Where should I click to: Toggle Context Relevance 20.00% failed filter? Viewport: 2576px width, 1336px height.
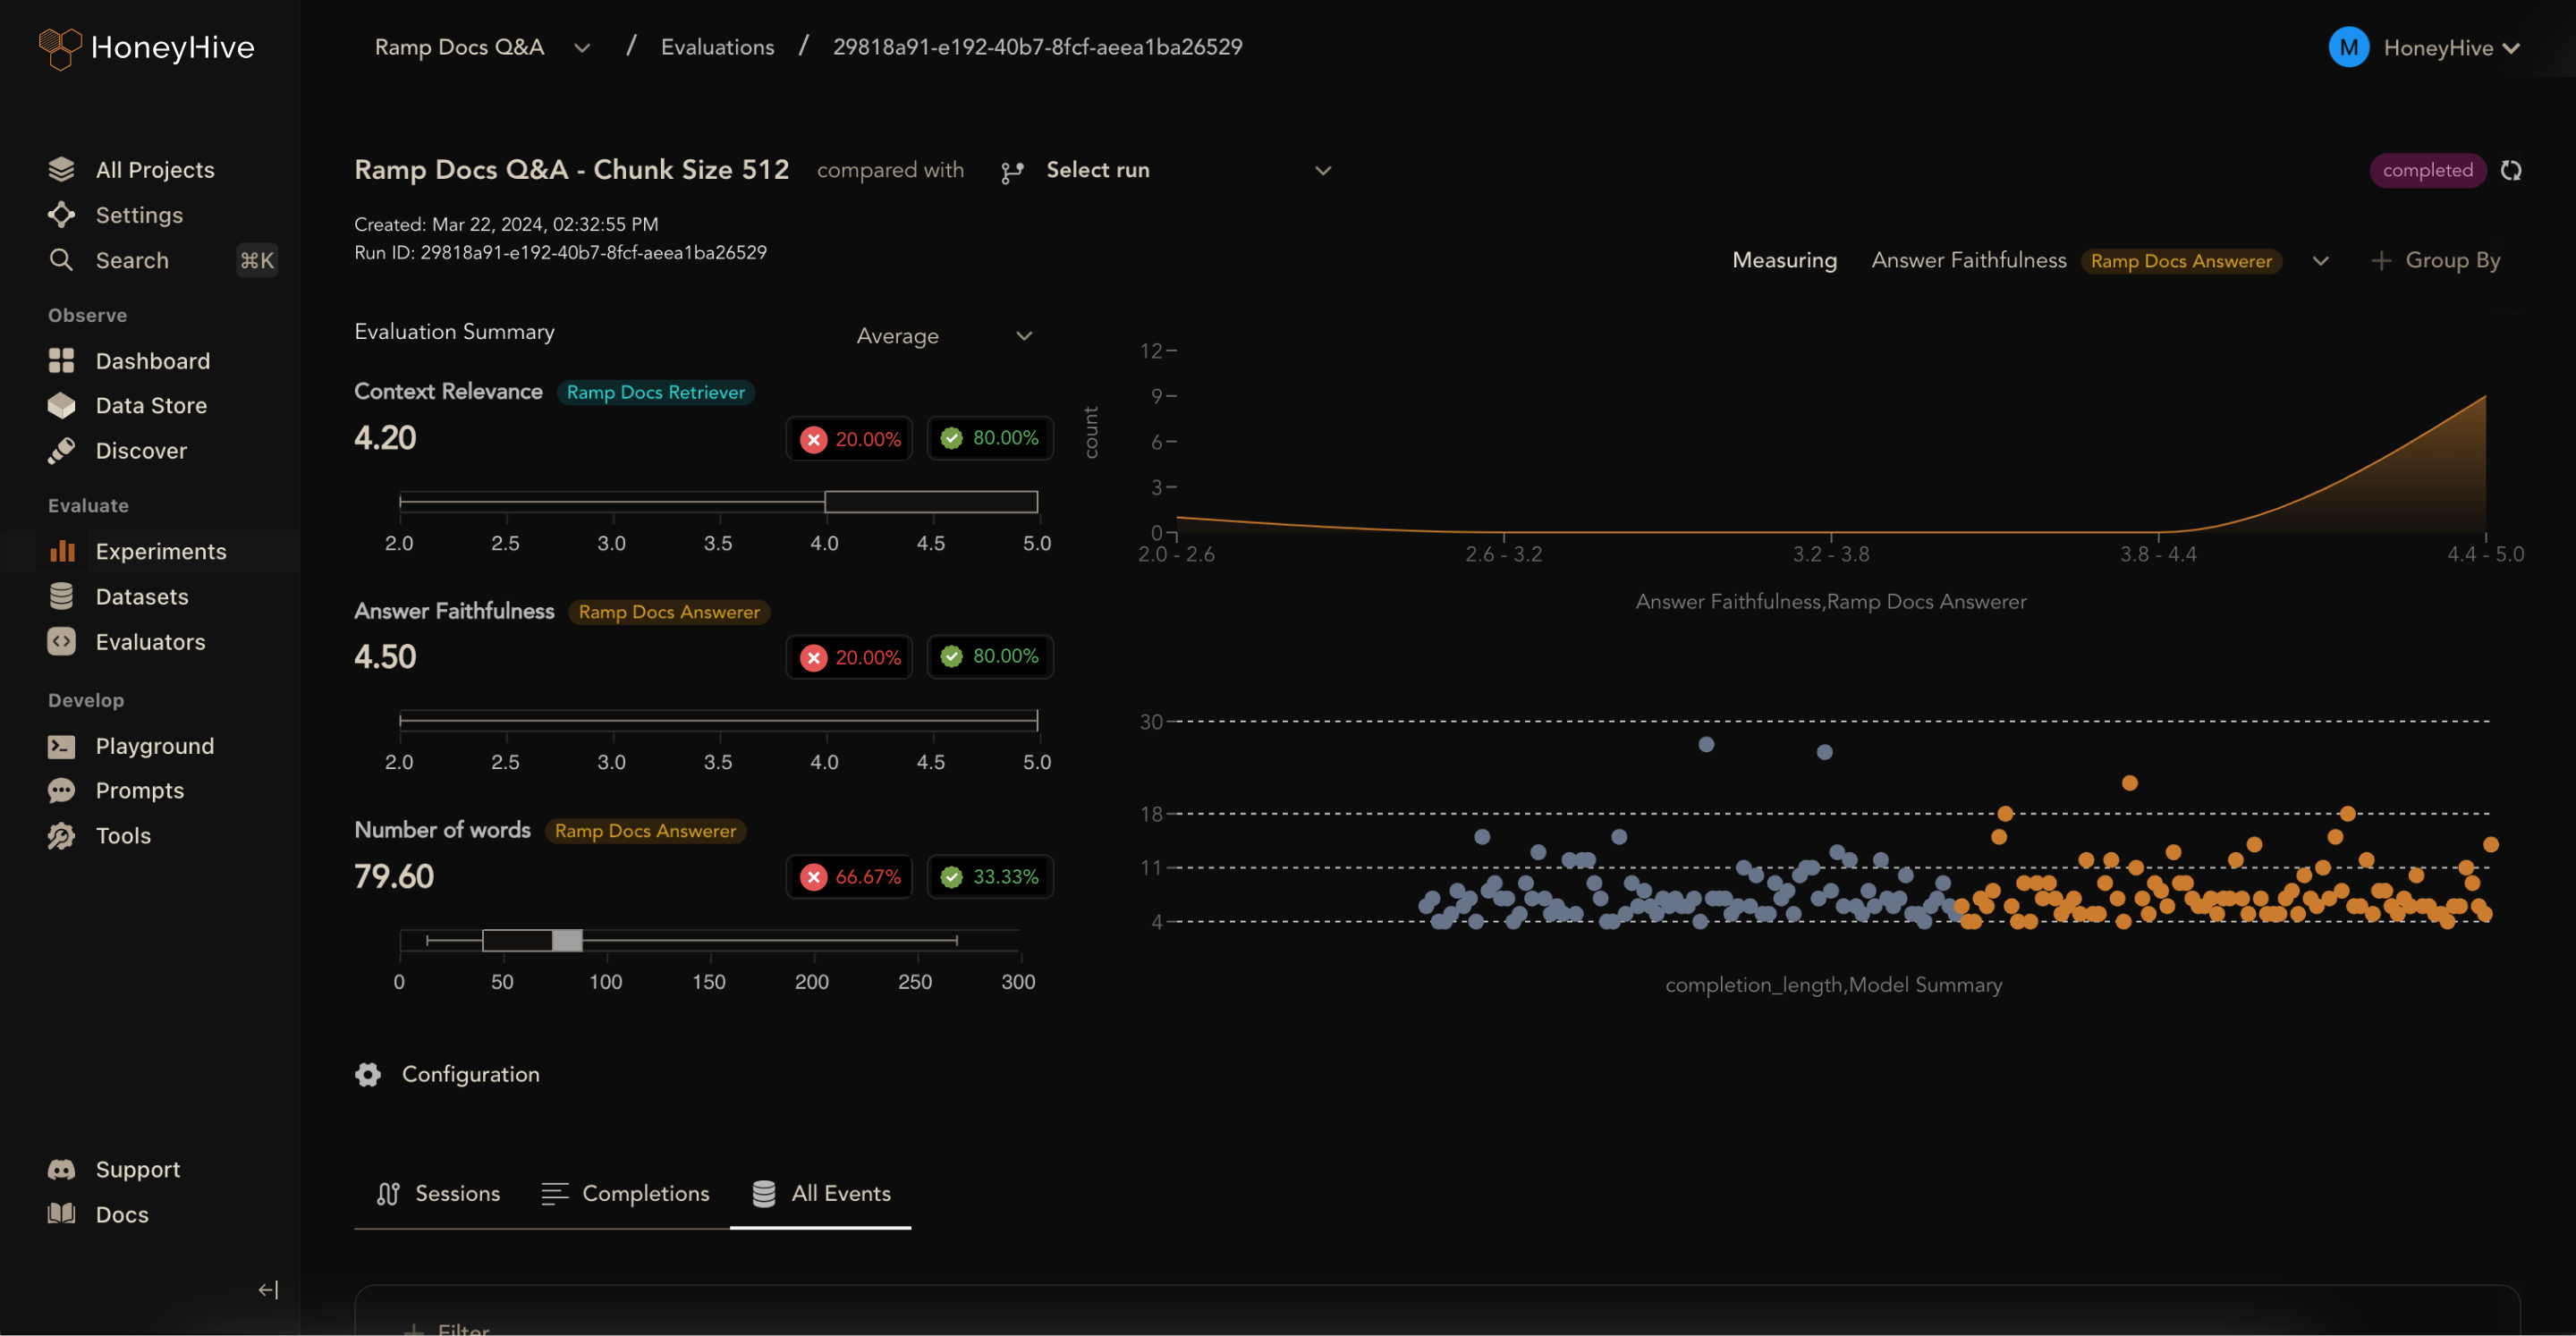(x=849, y=438)
